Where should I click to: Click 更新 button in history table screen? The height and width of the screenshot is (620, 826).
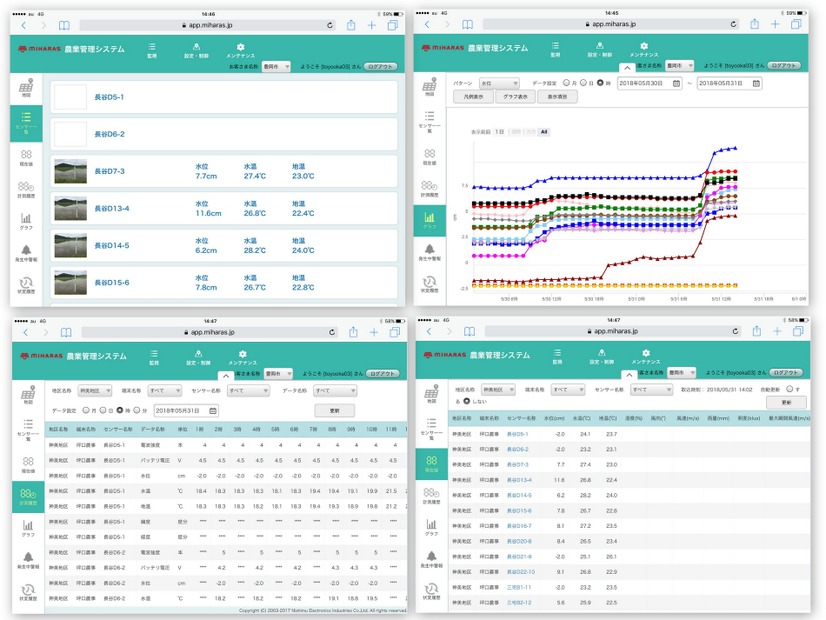click(335, 411)
